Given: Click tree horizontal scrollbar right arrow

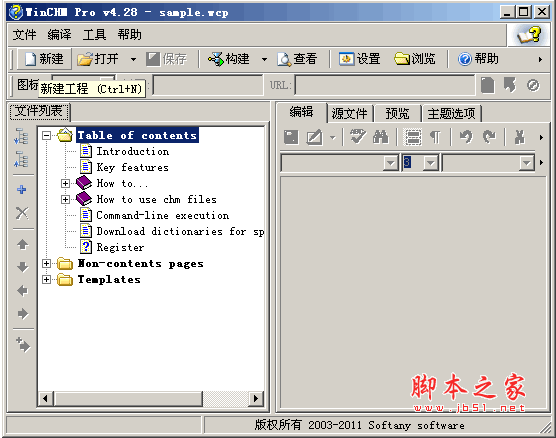Looking at the screenshot, I should coord(255,398).
